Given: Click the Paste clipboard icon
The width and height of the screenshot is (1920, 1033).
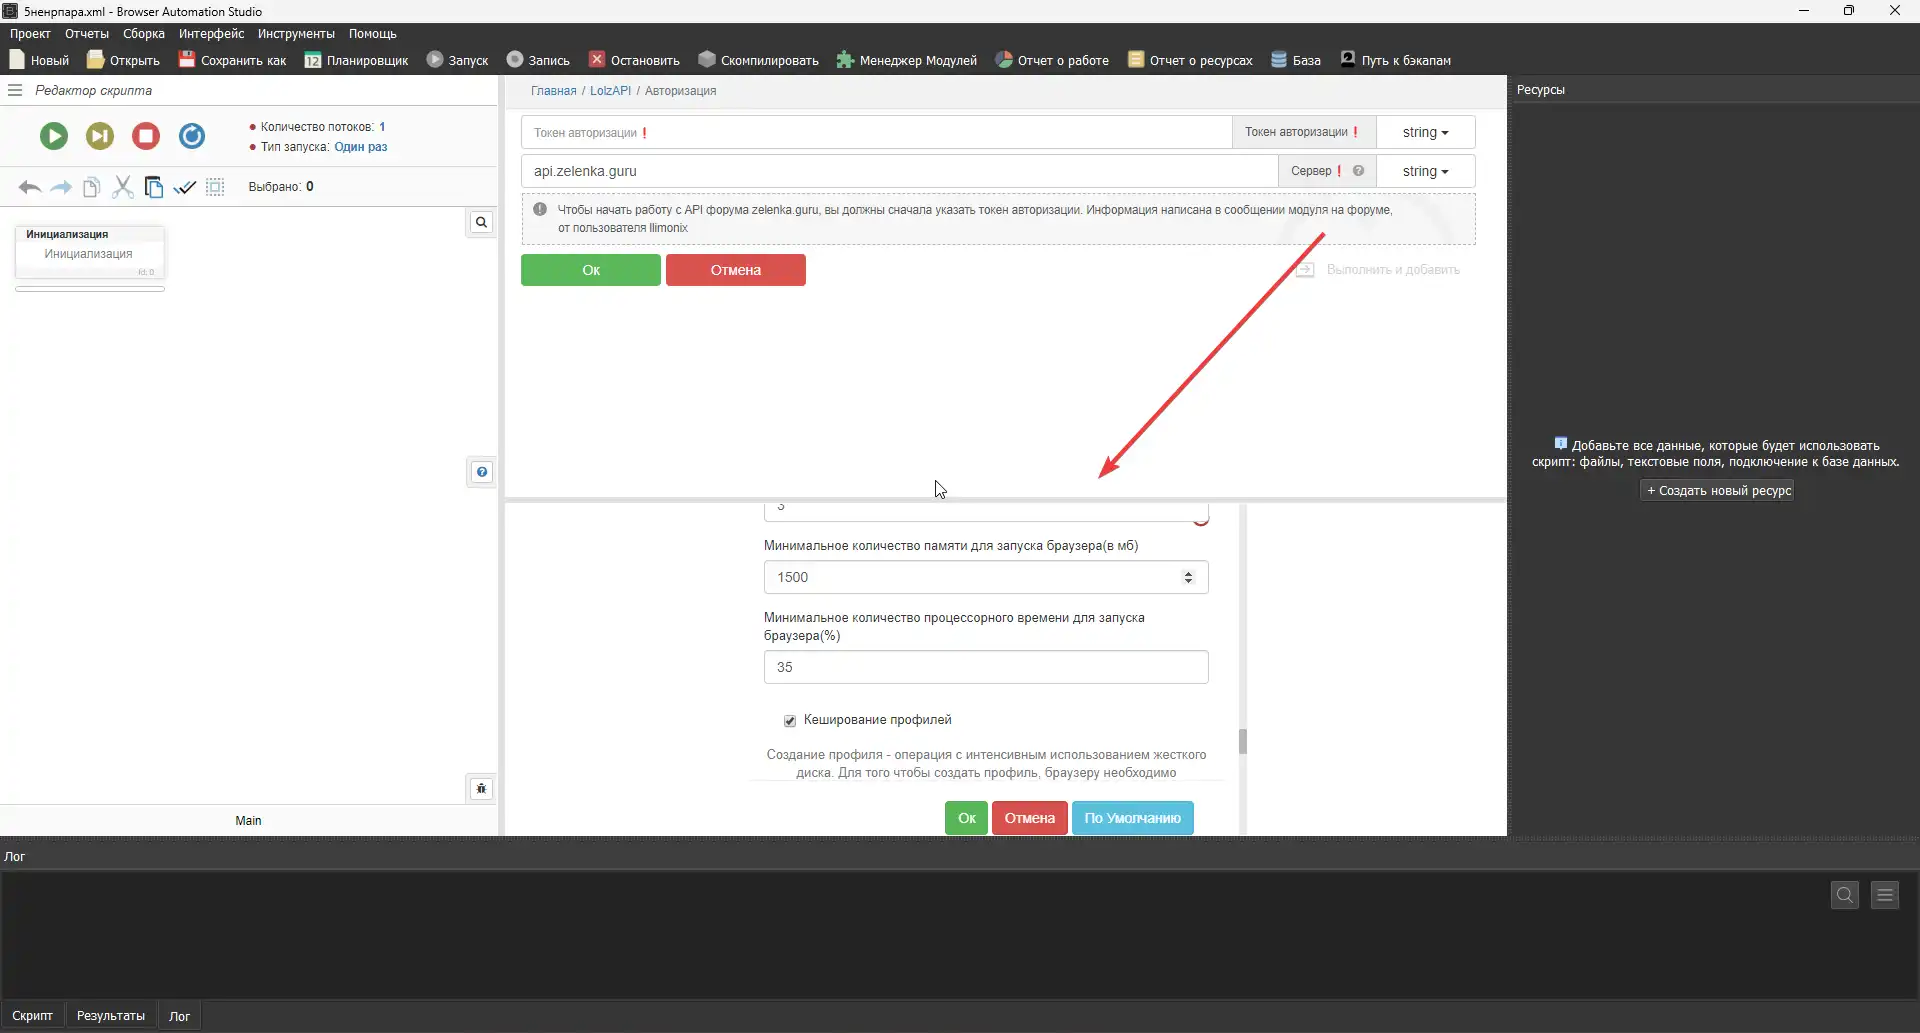Looking at the screenshot, I should [x=154, y=187].
